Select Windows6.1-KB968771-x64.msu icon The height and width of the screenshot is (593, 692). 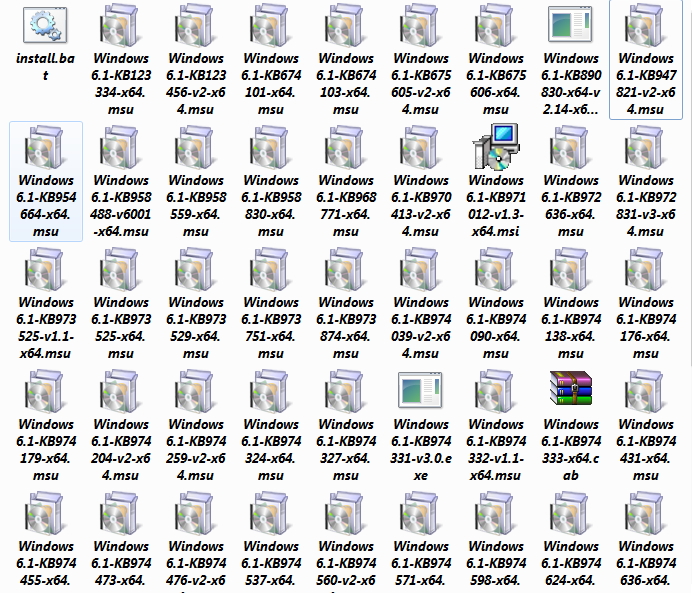[346, 147]
